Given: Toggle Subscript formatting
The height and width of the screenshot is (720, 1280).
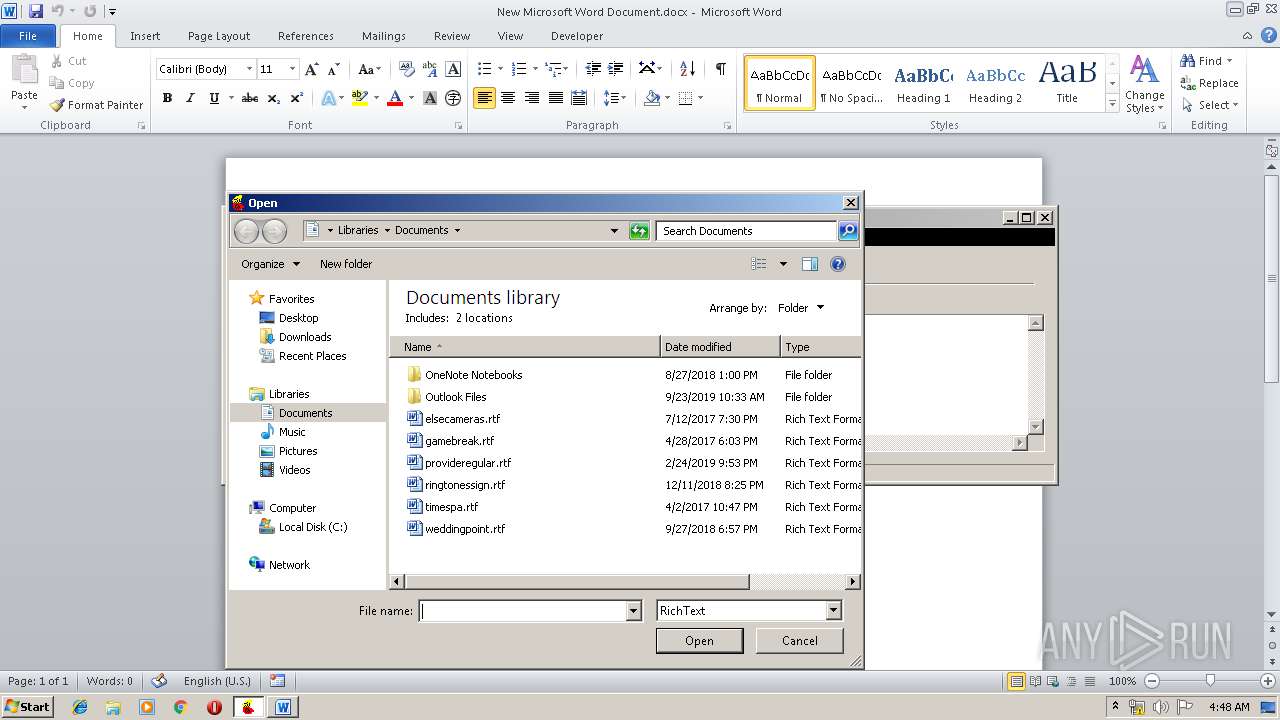Looking at the screenshot, I should [x=274, y=98].
